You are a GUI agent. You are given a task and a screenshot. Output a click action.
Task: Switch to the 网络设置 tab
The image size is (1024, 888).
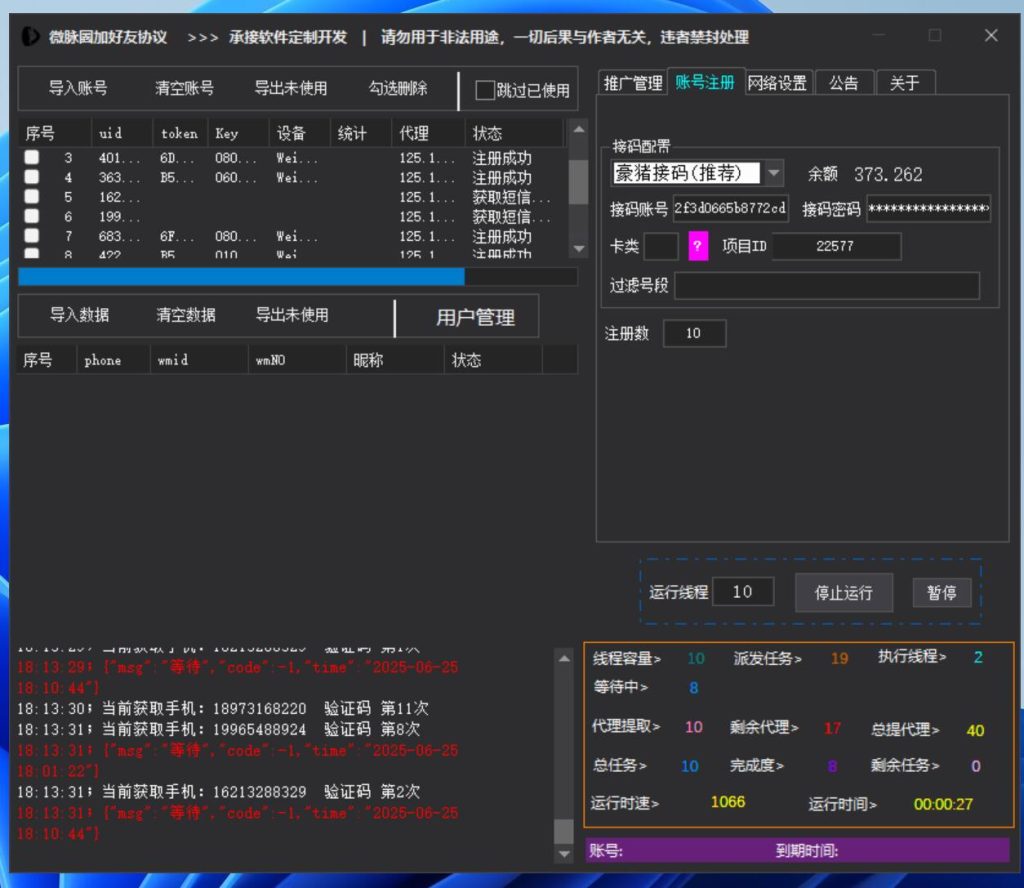pyautogui.click(x=778, y=83)
